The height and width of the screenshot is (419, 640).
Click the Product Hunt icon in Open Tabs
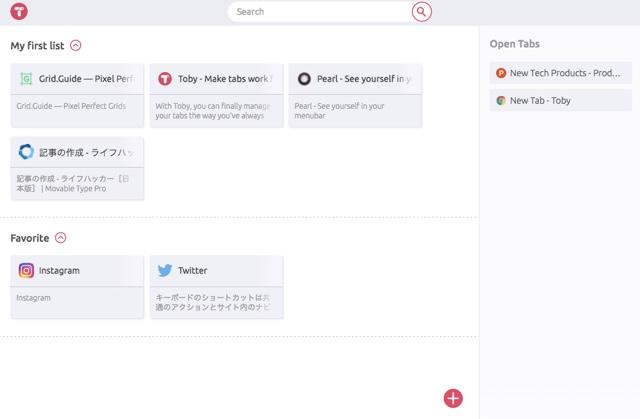point(501,73)
